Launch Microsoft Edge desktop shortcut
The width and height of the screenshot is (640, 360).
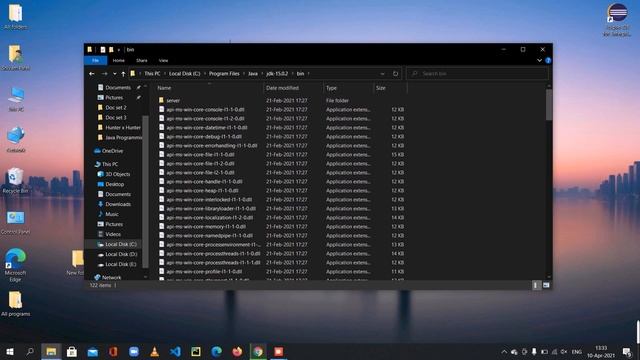click(x=16, y=265)
